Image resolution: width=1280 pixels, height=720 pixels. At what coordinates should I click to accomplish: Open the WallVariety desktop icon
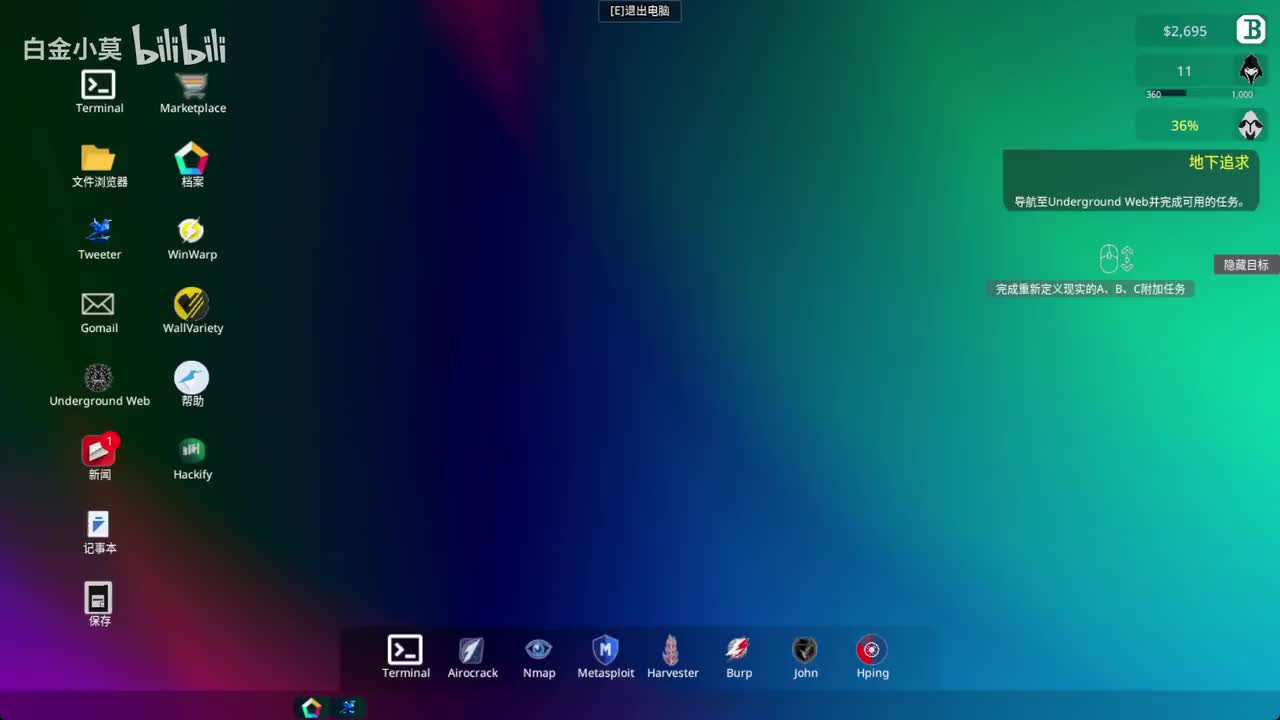(191, 304)
